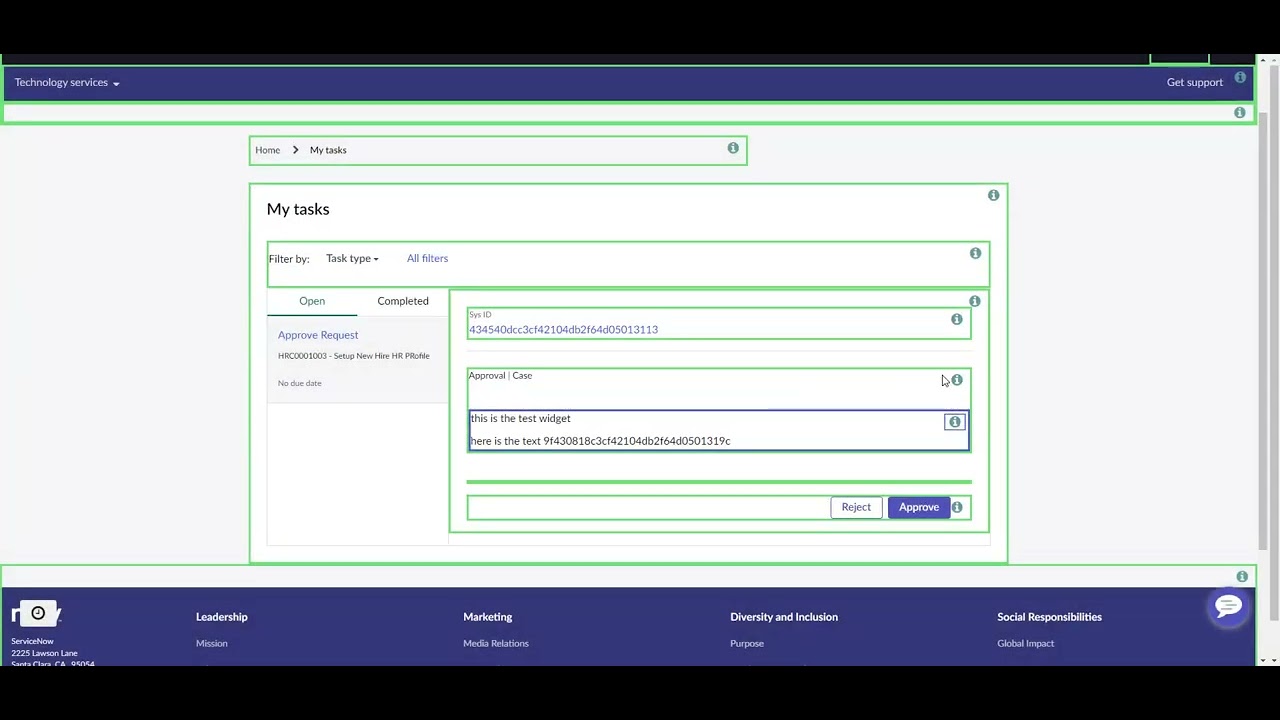Select the Approve Request task in the list
This screenshot has width=1280, height=720.
(x=318, y=335)
